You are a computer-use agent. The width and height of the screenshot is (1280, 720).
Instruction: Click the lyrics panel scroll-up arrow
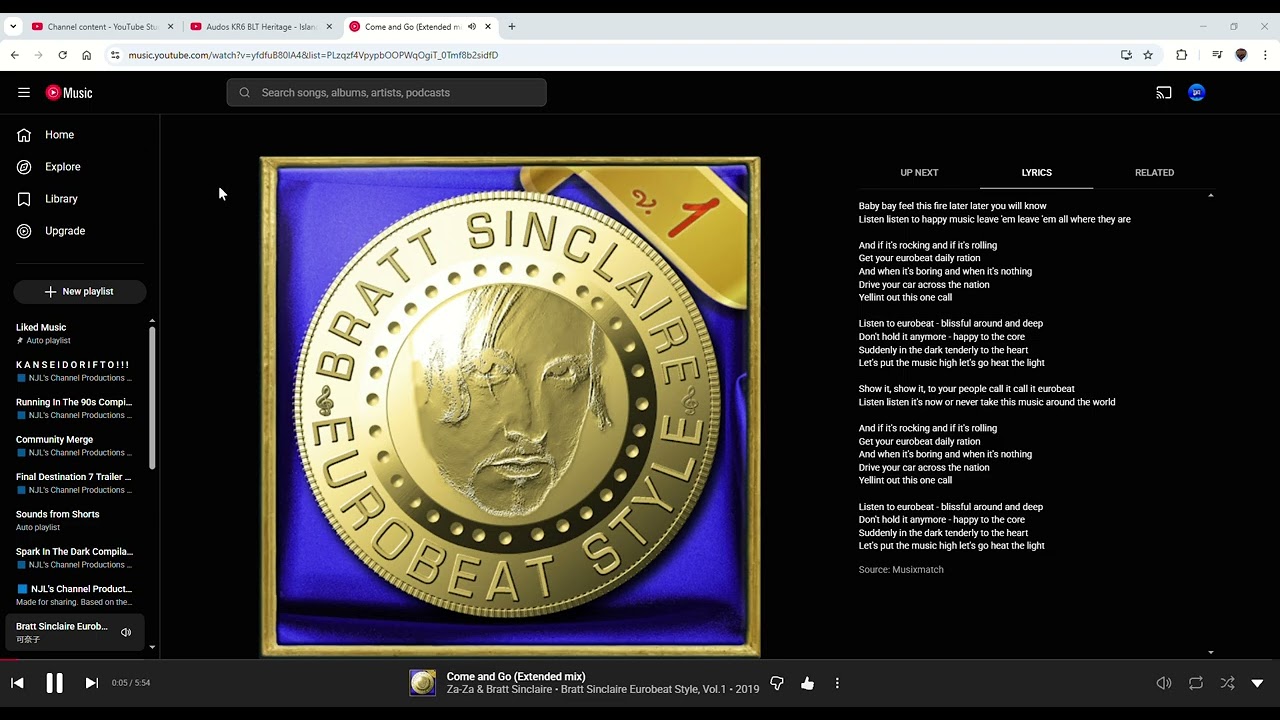tap(1211, 196)
